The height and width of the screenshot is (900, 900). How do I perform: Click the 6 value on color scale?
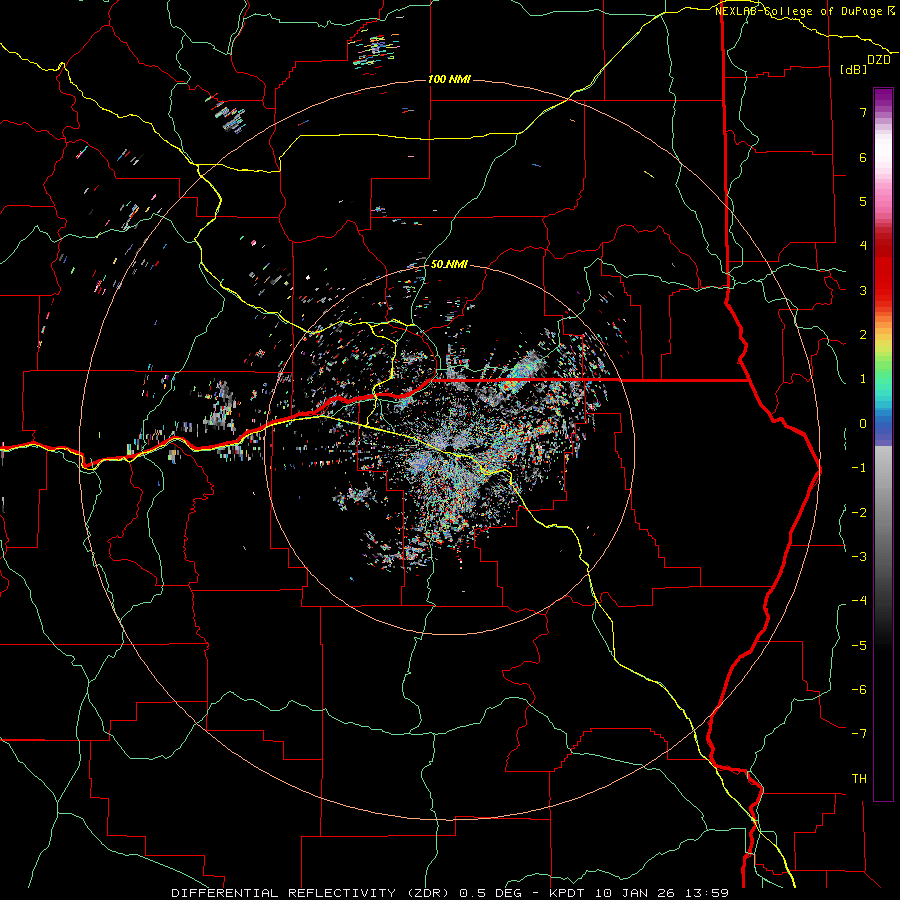863,157
